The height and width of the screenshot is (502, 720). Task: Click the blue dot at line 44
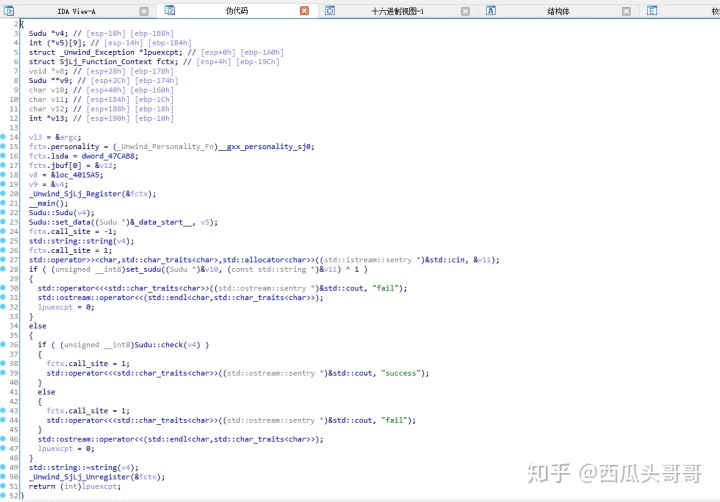point(3,420)
